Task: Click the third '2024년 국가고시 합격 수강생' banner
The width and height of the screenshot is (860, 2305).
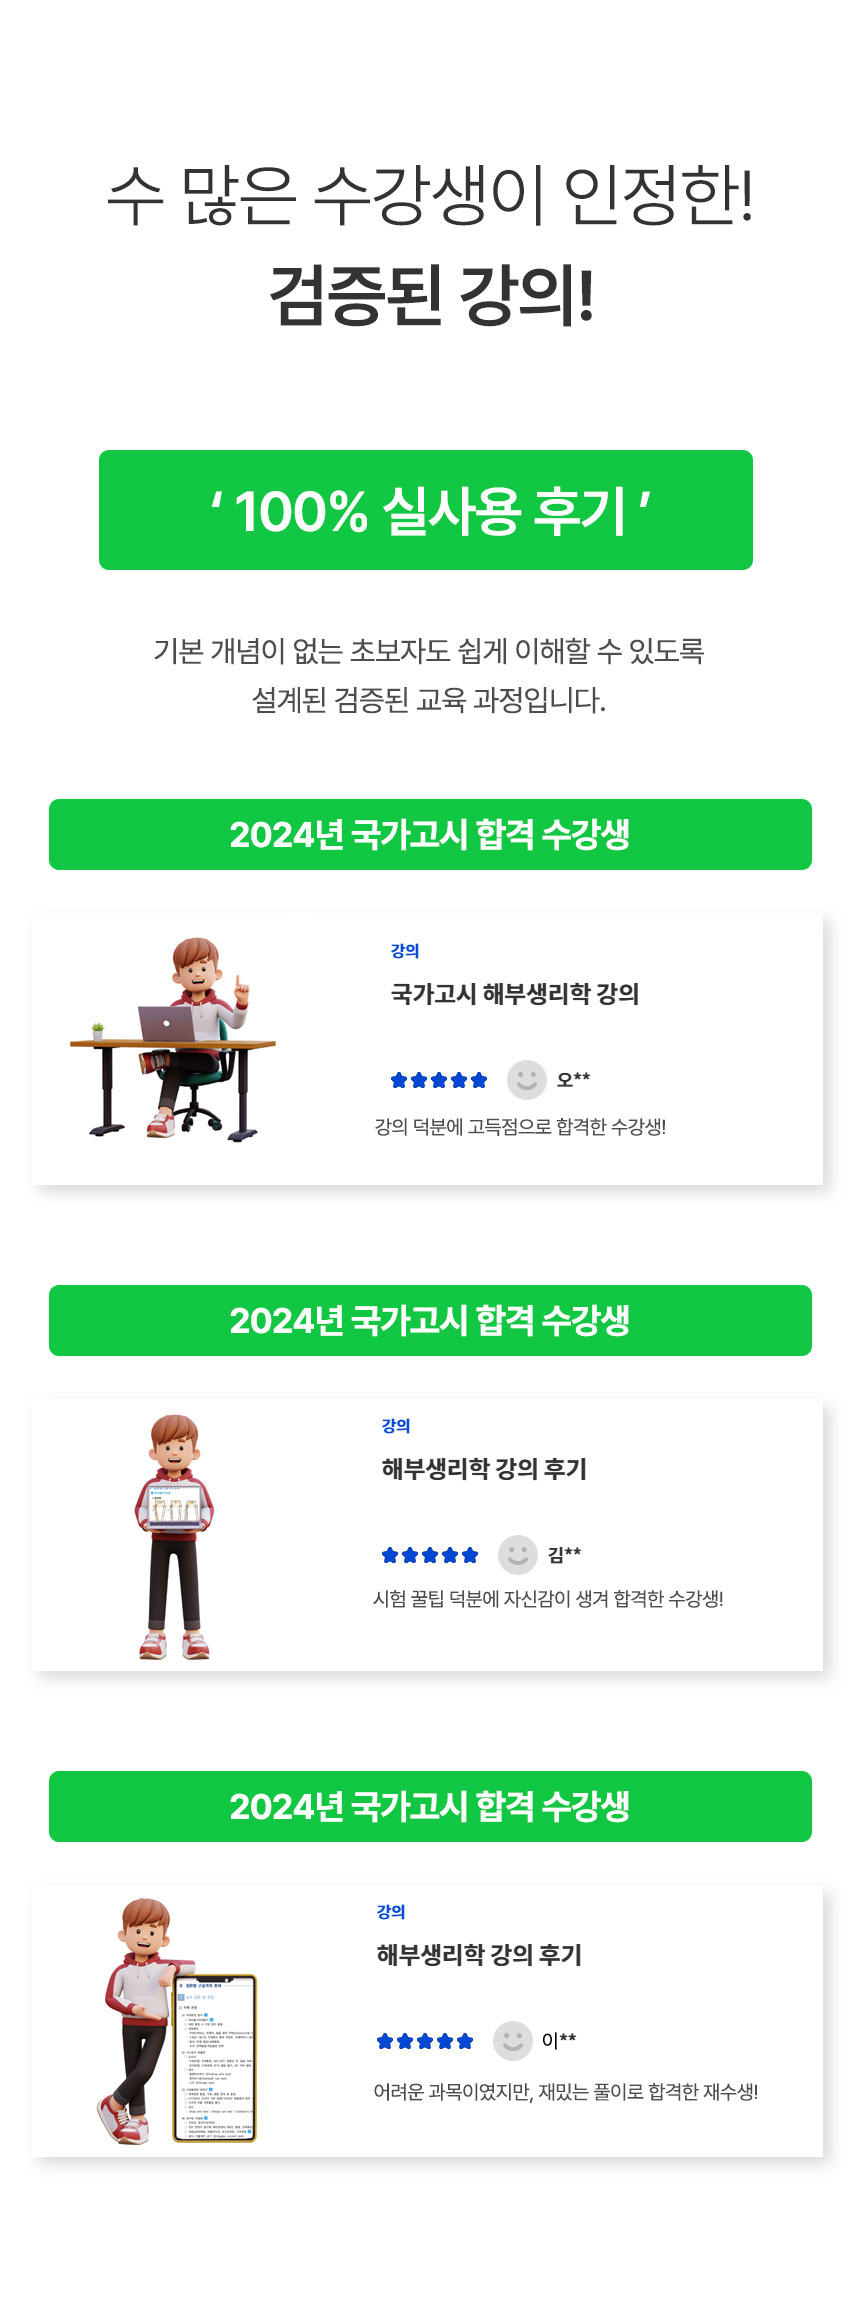Action: [x=430, y=1806]
